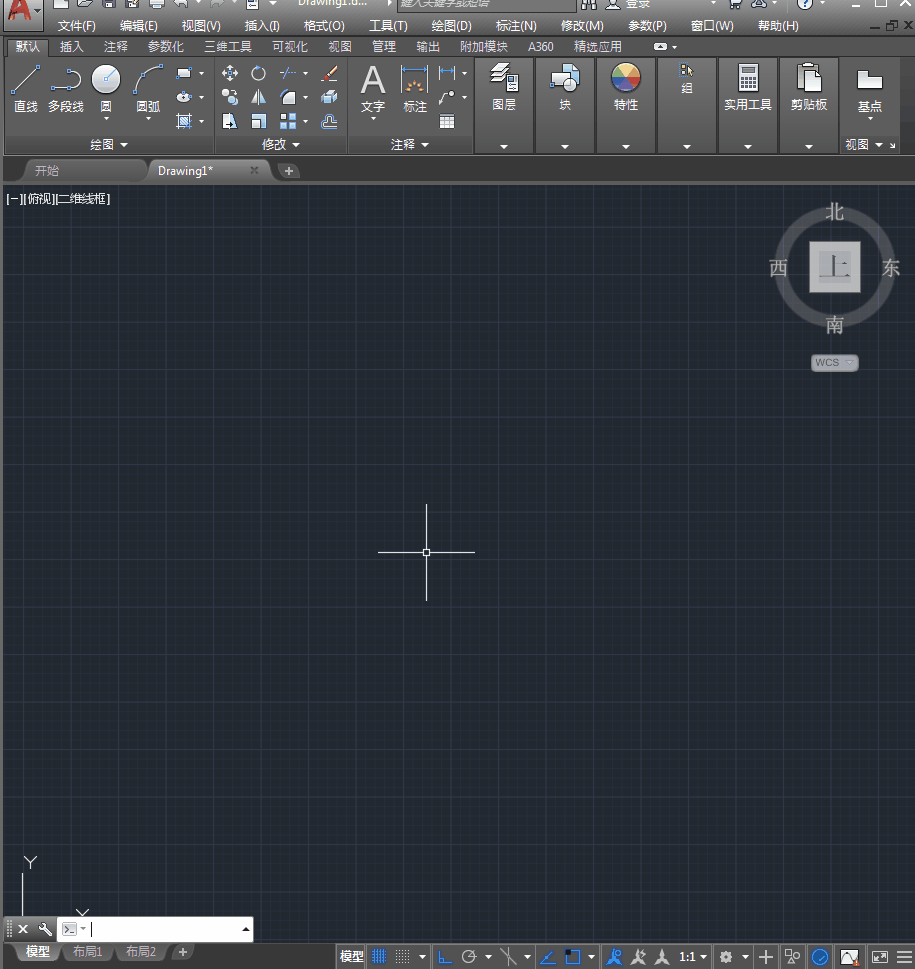Expand the 绘图 (Draw) panel
The image size is (915, 969).
click(x=109, y=145)
